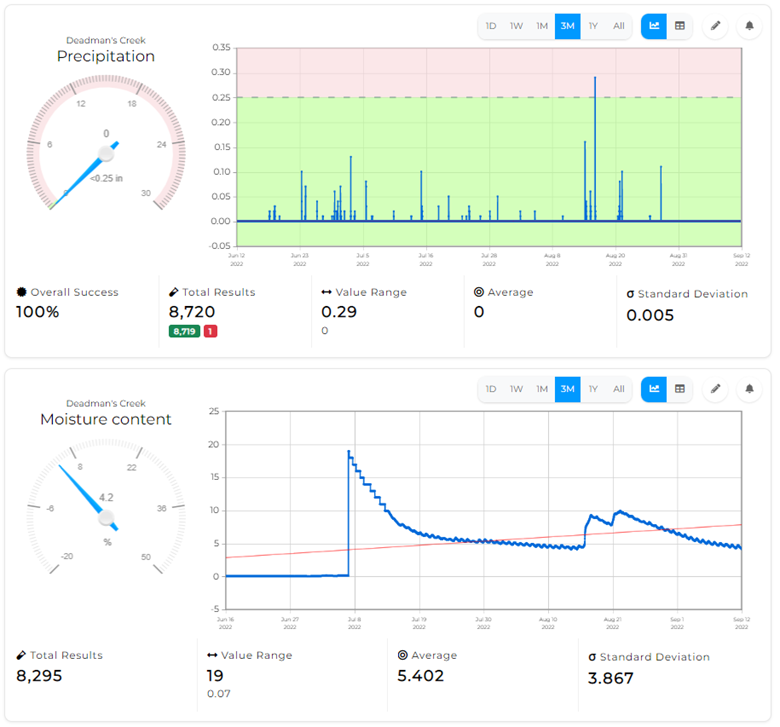780x727 pixels.
Task: Switch Precipitation panel to chart view
Action: (654, 26)
